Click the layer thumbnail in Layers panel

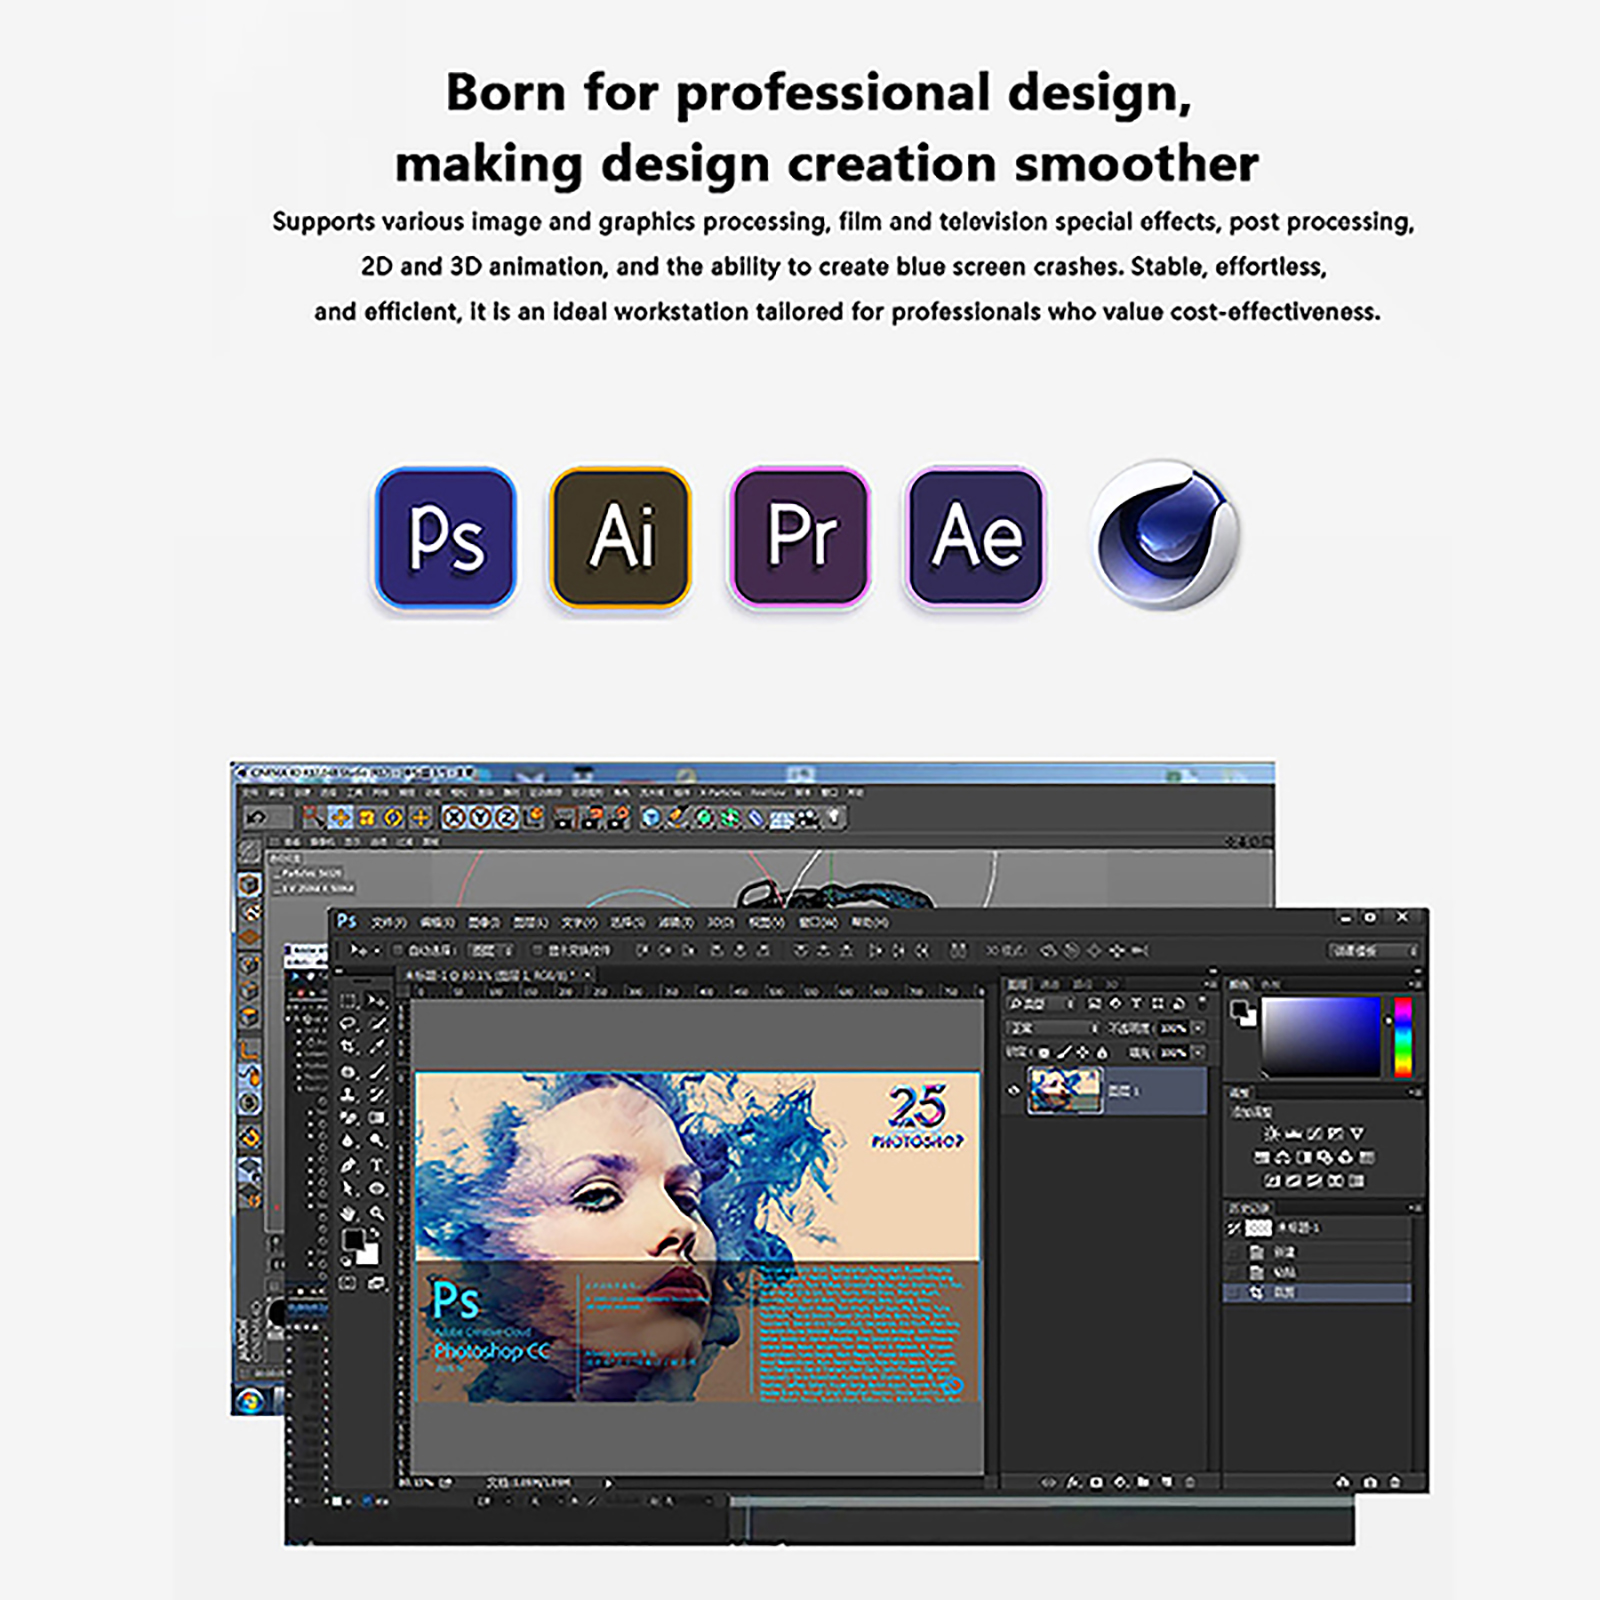click(1065, 1090)
